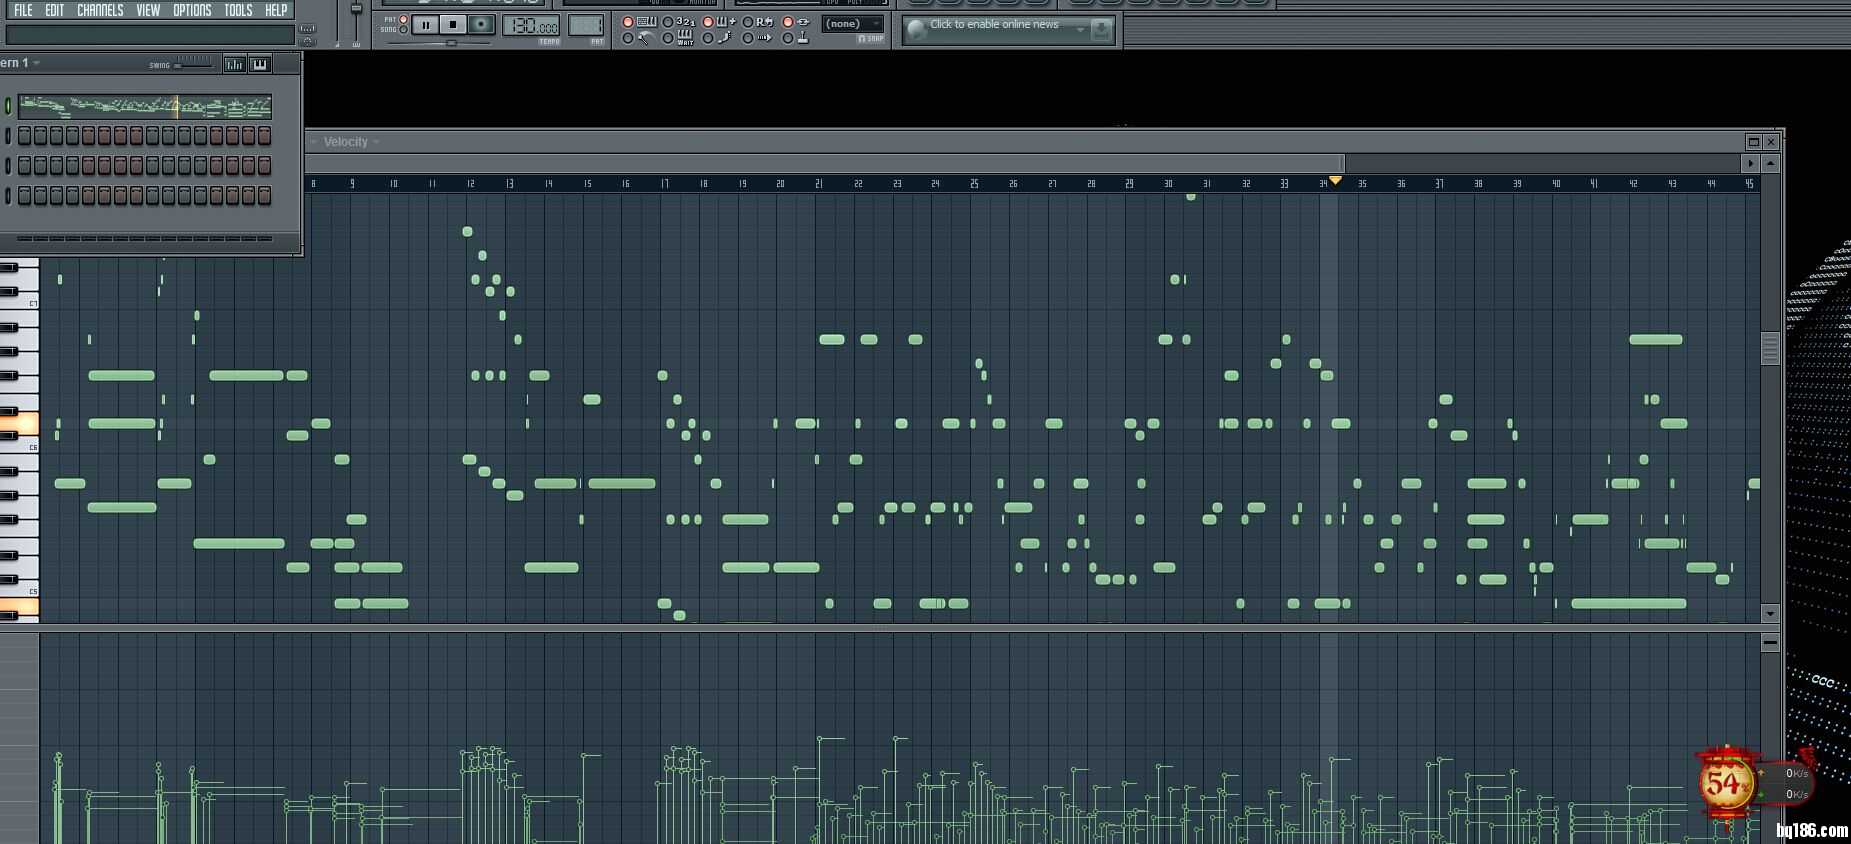This screenshot has height=844, width=1851.
Task: Toggle wait for input before recording
Action: point(668,38)
